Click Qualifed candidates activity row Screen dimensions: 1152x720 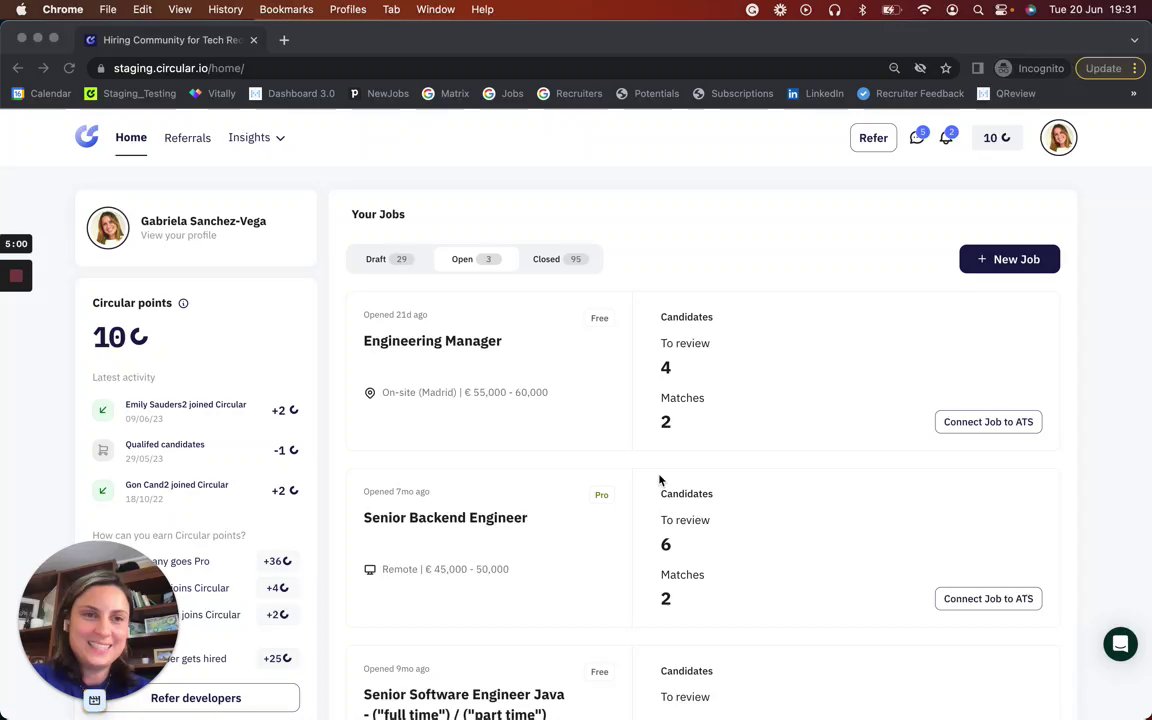195,450
